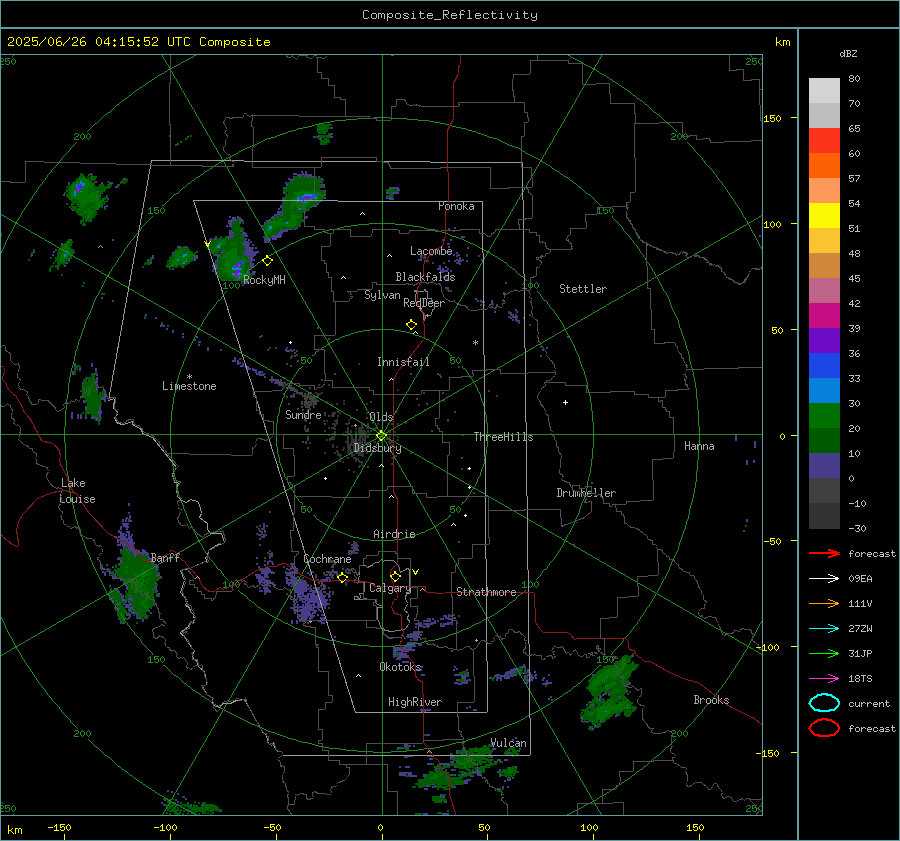Click the yellow diamond marker below RedDeer
The image size is (900, 841).
pos(412,325)
